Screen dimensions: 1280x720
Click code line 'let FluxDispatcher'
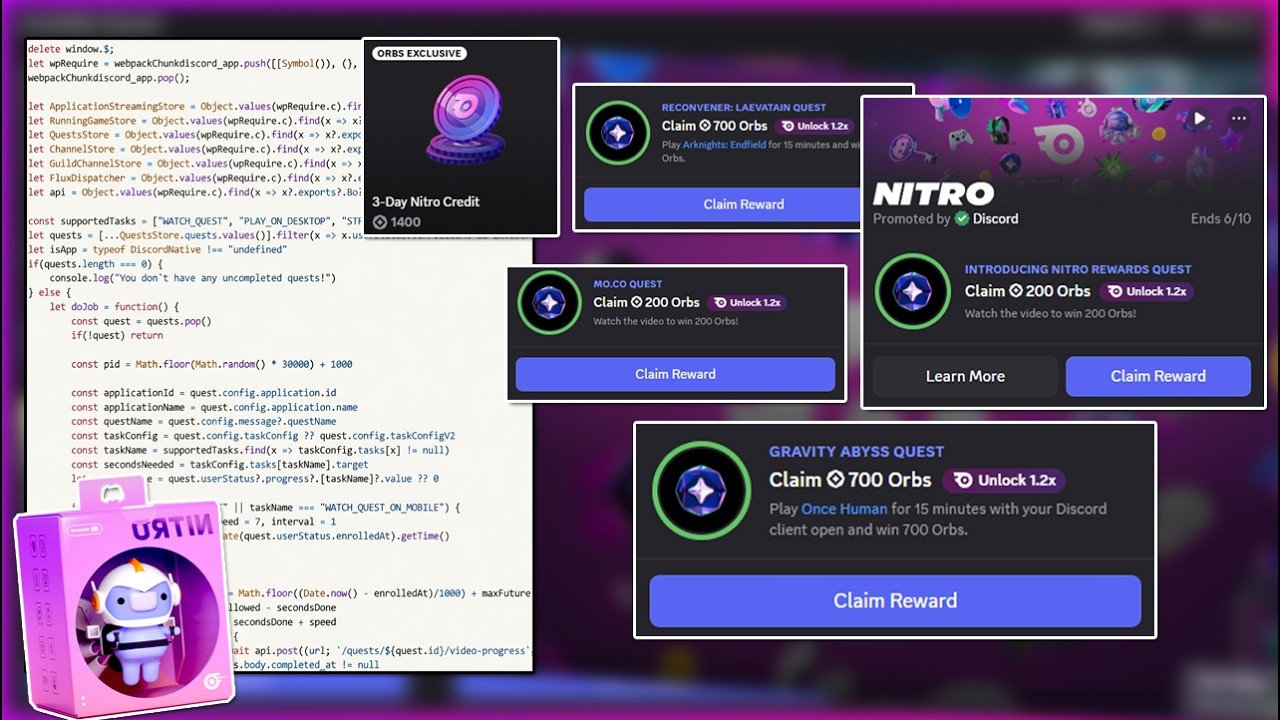click(196, 178)
